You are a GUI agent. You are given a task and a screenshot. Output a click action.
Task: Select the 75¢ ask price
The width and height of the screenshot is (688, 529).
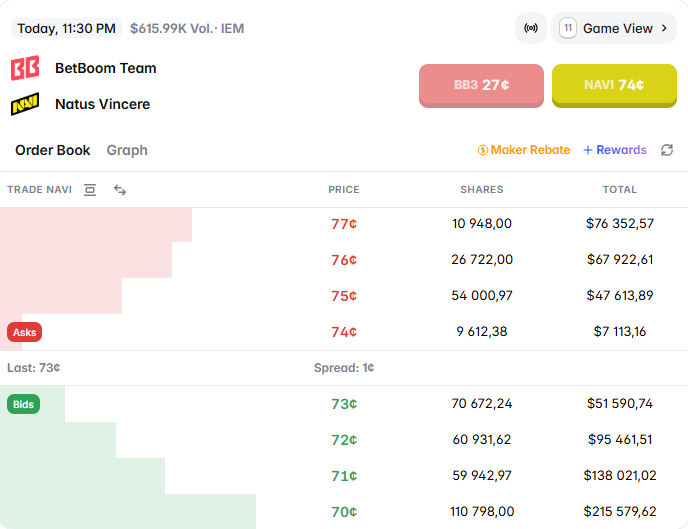344,296
